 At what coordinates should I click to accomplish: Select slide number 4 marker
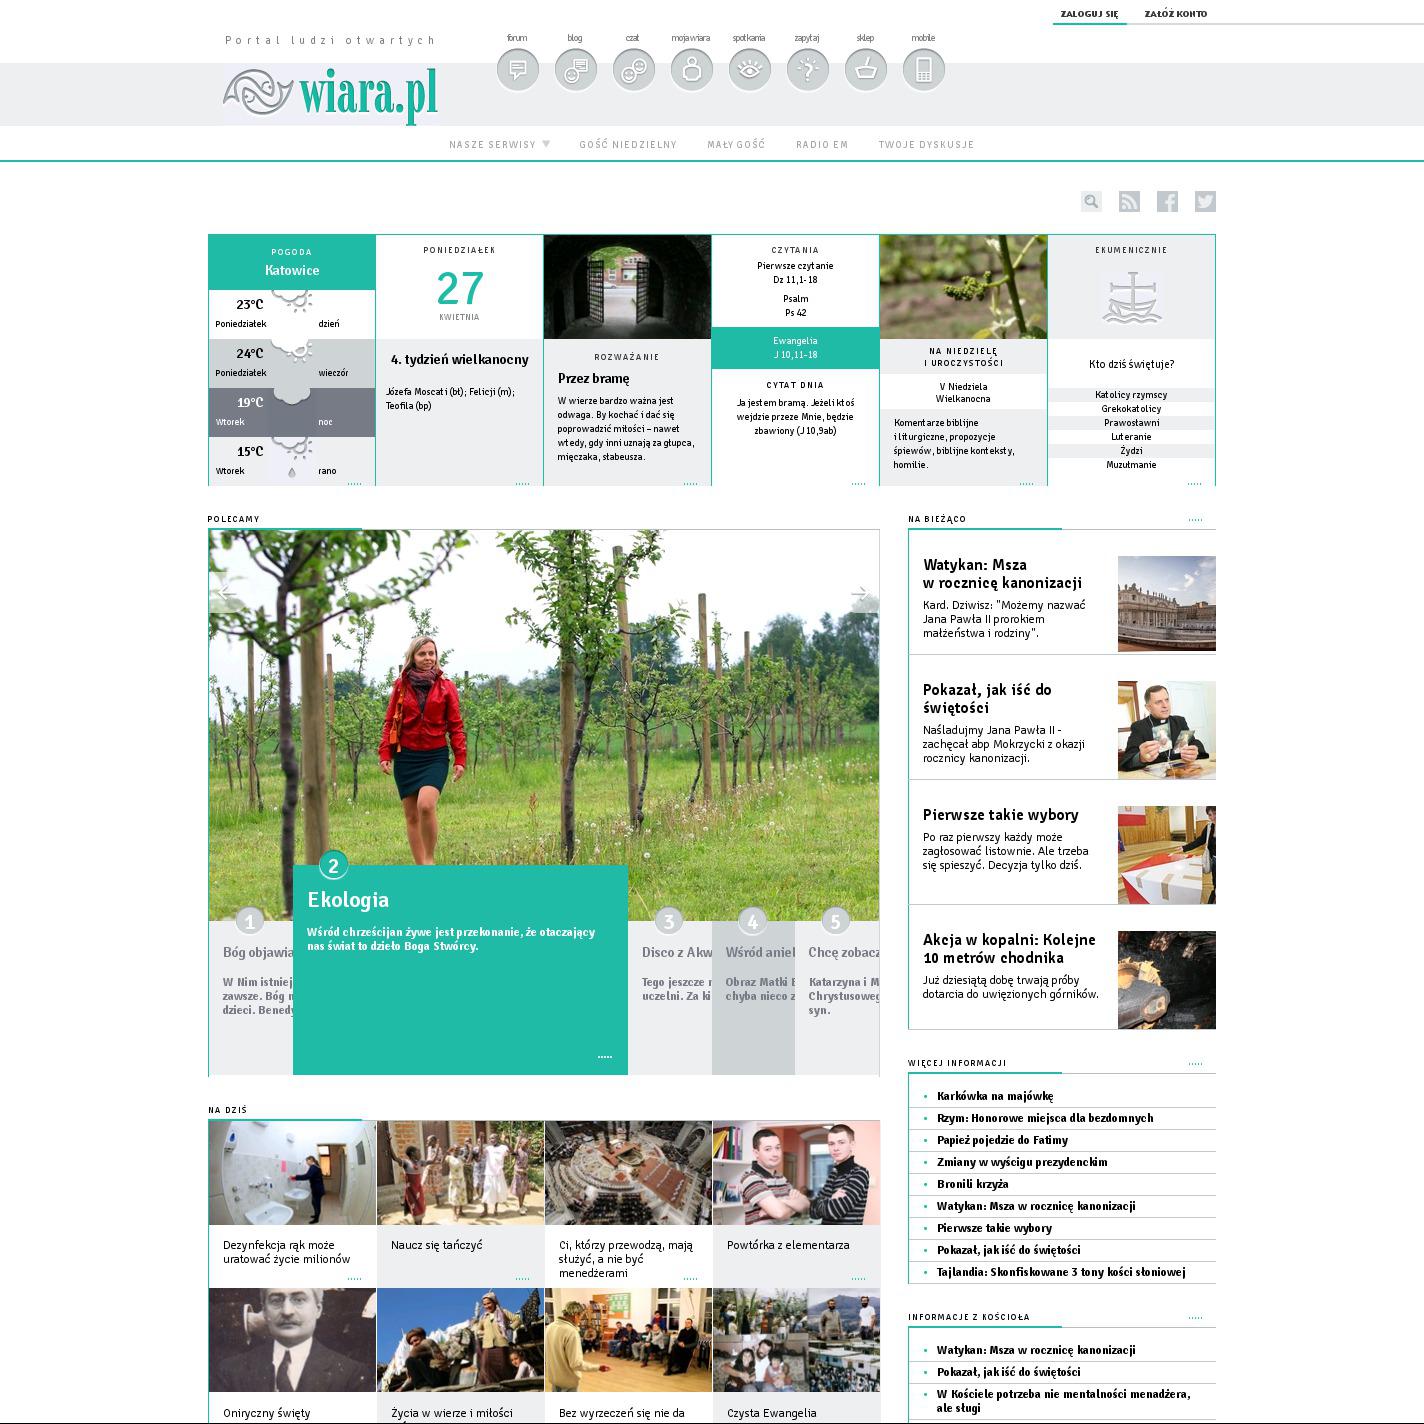point(752,921)
